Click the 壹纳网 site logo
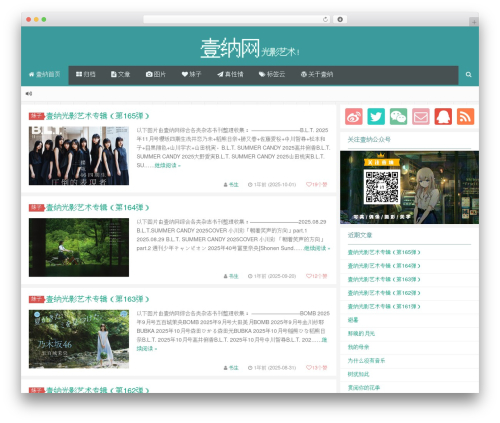 [x=230, y=49]
